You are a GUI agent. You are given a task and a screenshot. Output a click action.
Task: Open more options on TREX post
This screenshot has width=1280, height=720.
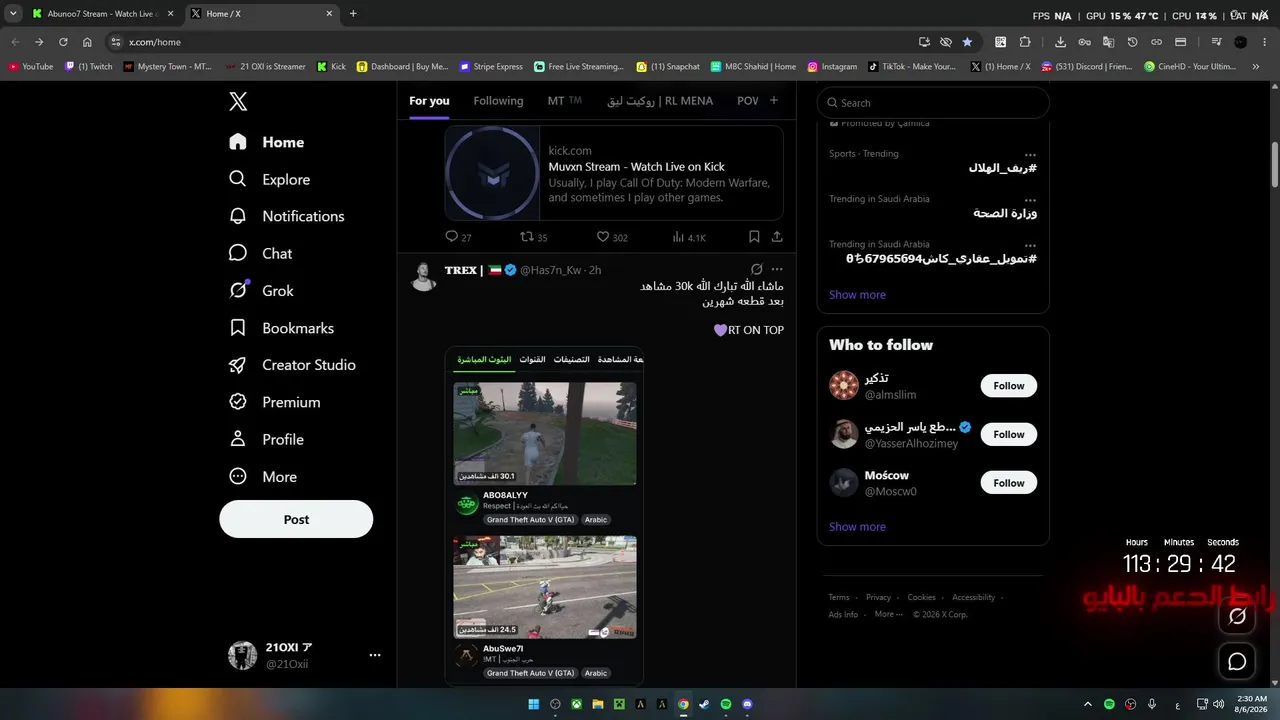pos(777,270)
